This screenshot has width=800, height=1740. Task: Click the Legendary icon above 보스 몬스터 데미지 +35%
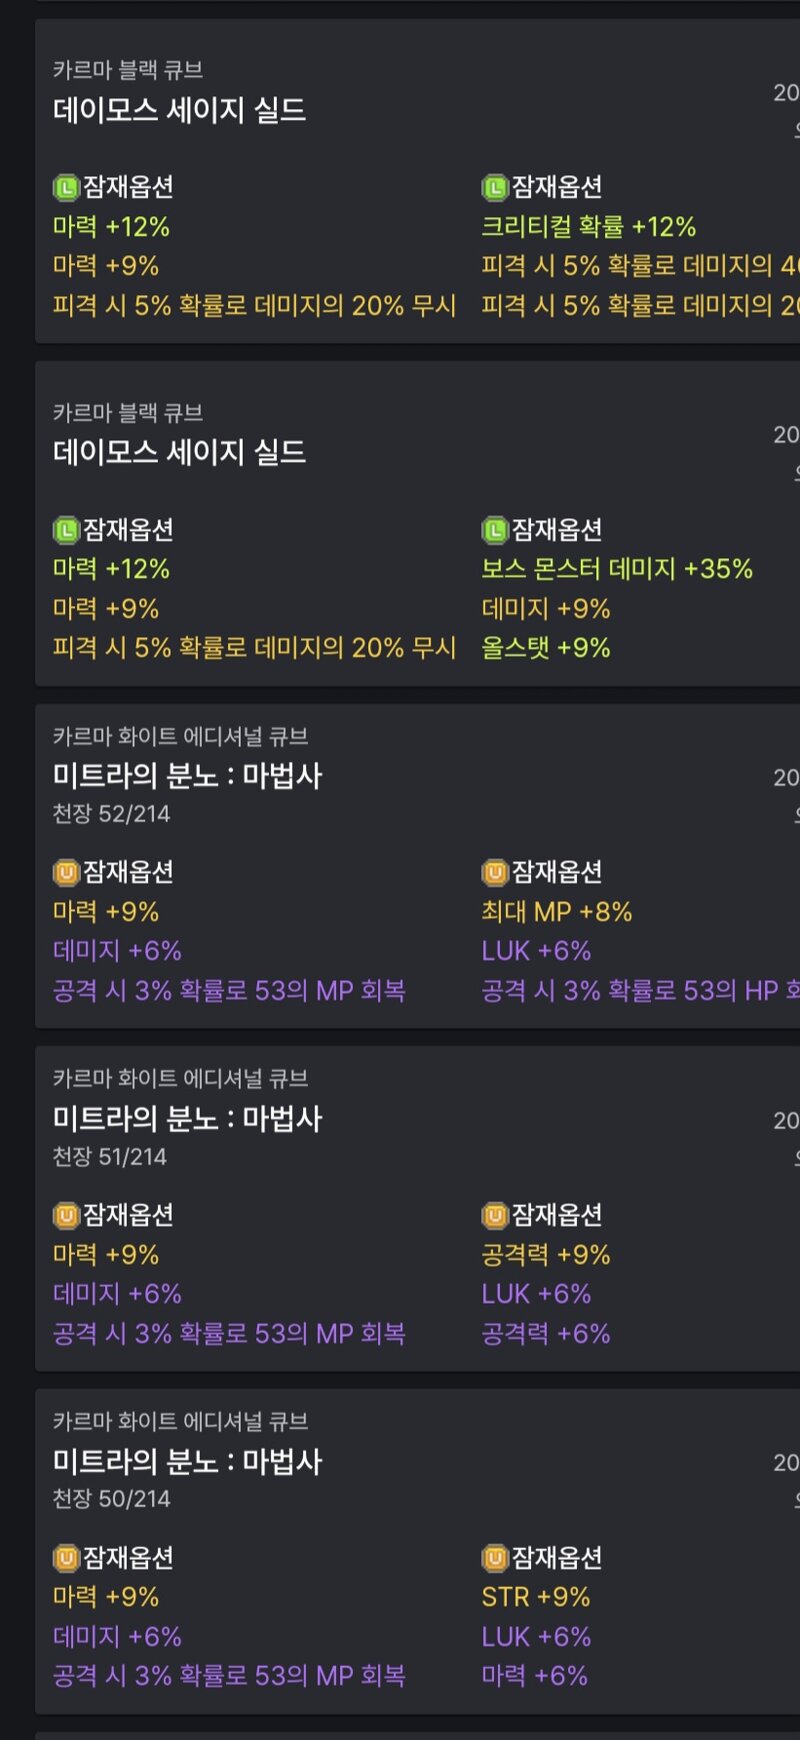pyautogui.click(x=495, y=529)
